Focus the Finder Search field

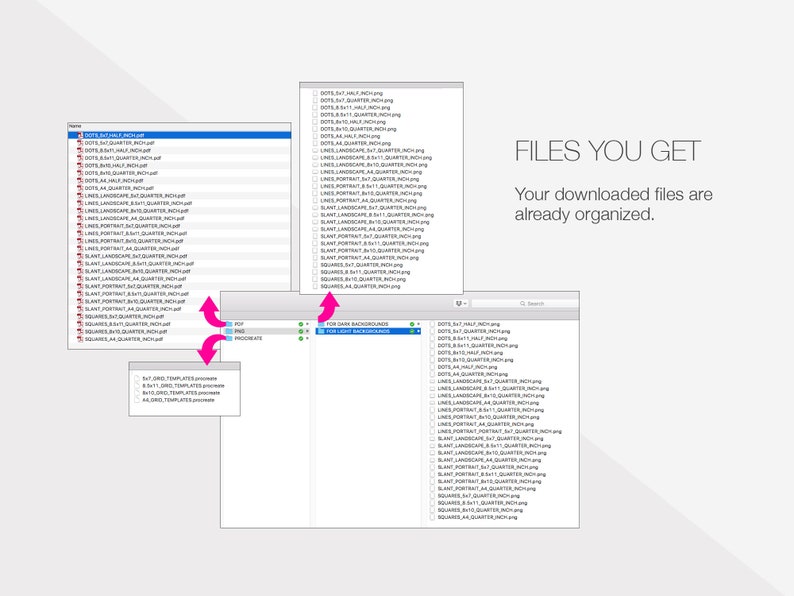[x=525, y=303]
